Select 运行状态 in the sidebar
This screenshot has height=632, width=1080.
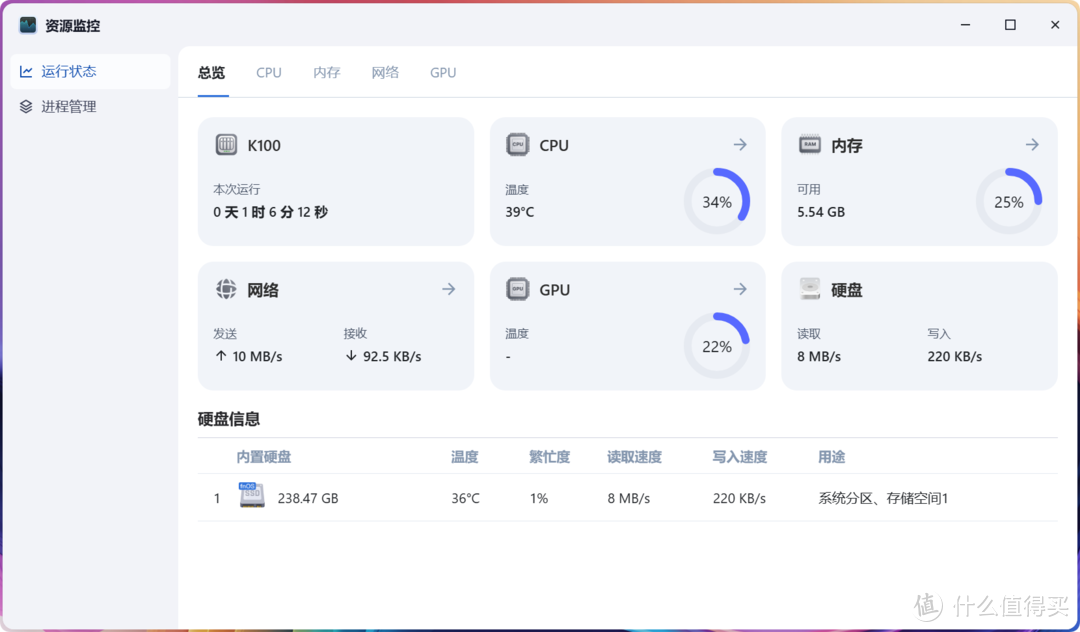point(70,71)
